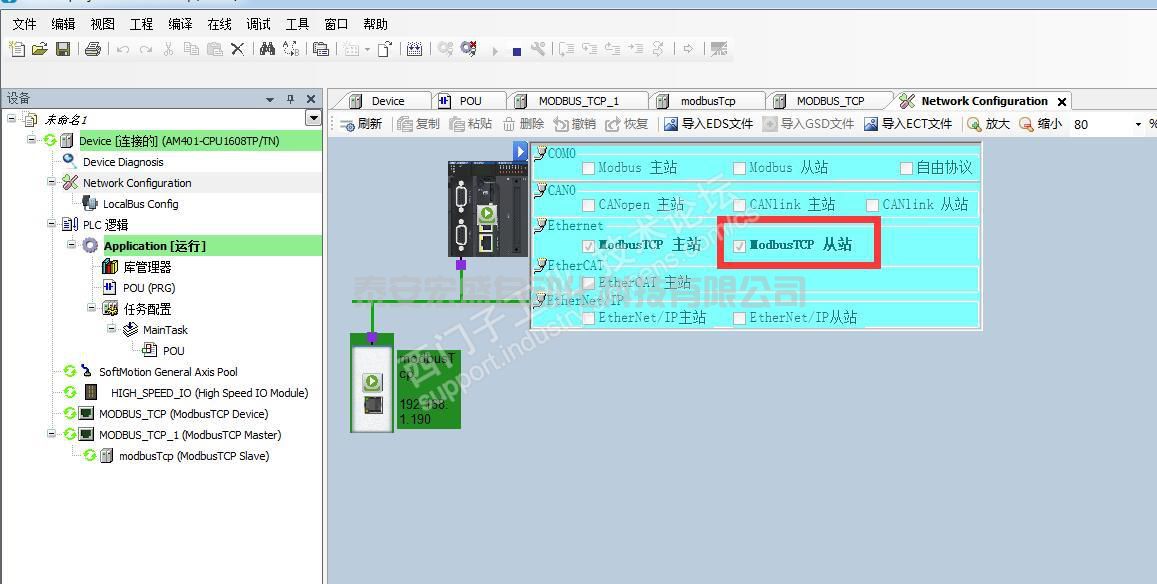Screen dimensions: 1157x584
Task: Collapse the PLC 逻辑 tree node
Action: pos(52,224)
